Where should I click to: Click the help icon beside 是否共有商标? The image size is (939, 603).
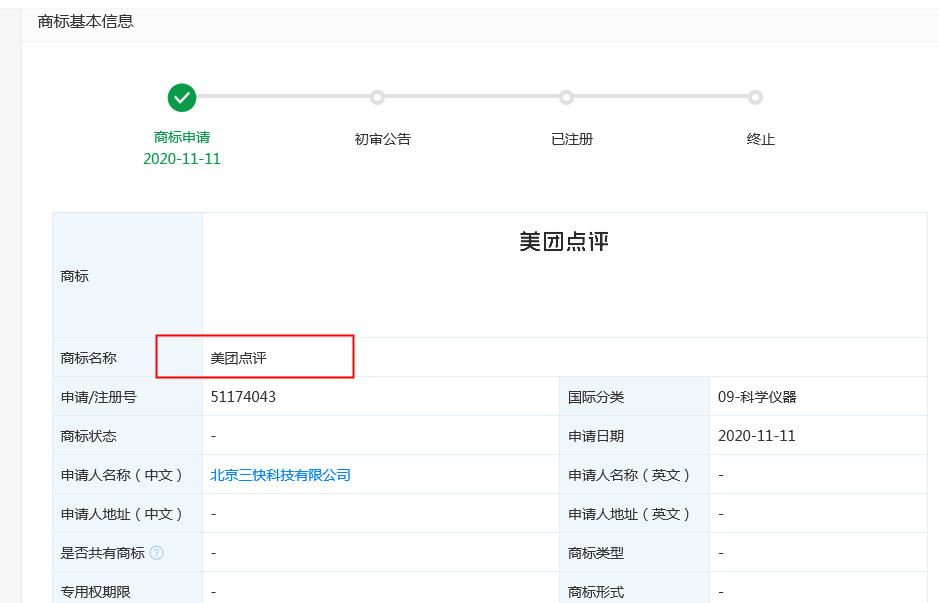coord(156,553)
